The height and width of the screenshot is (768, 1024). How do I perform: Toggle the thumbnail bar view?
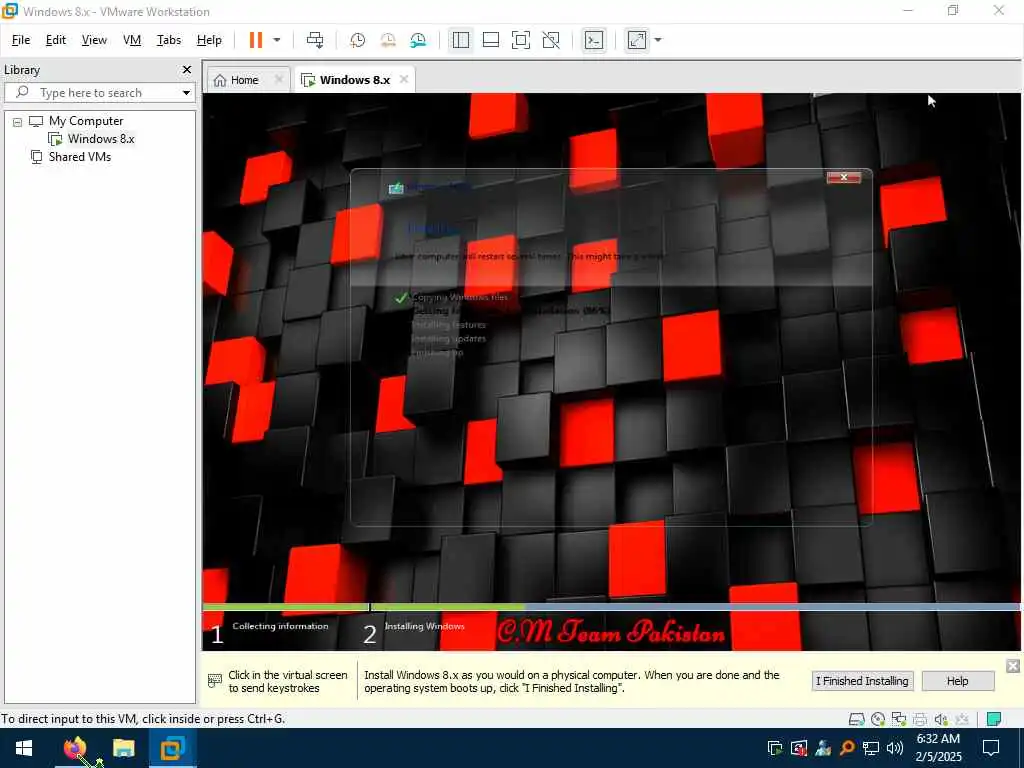pos(490,40)
